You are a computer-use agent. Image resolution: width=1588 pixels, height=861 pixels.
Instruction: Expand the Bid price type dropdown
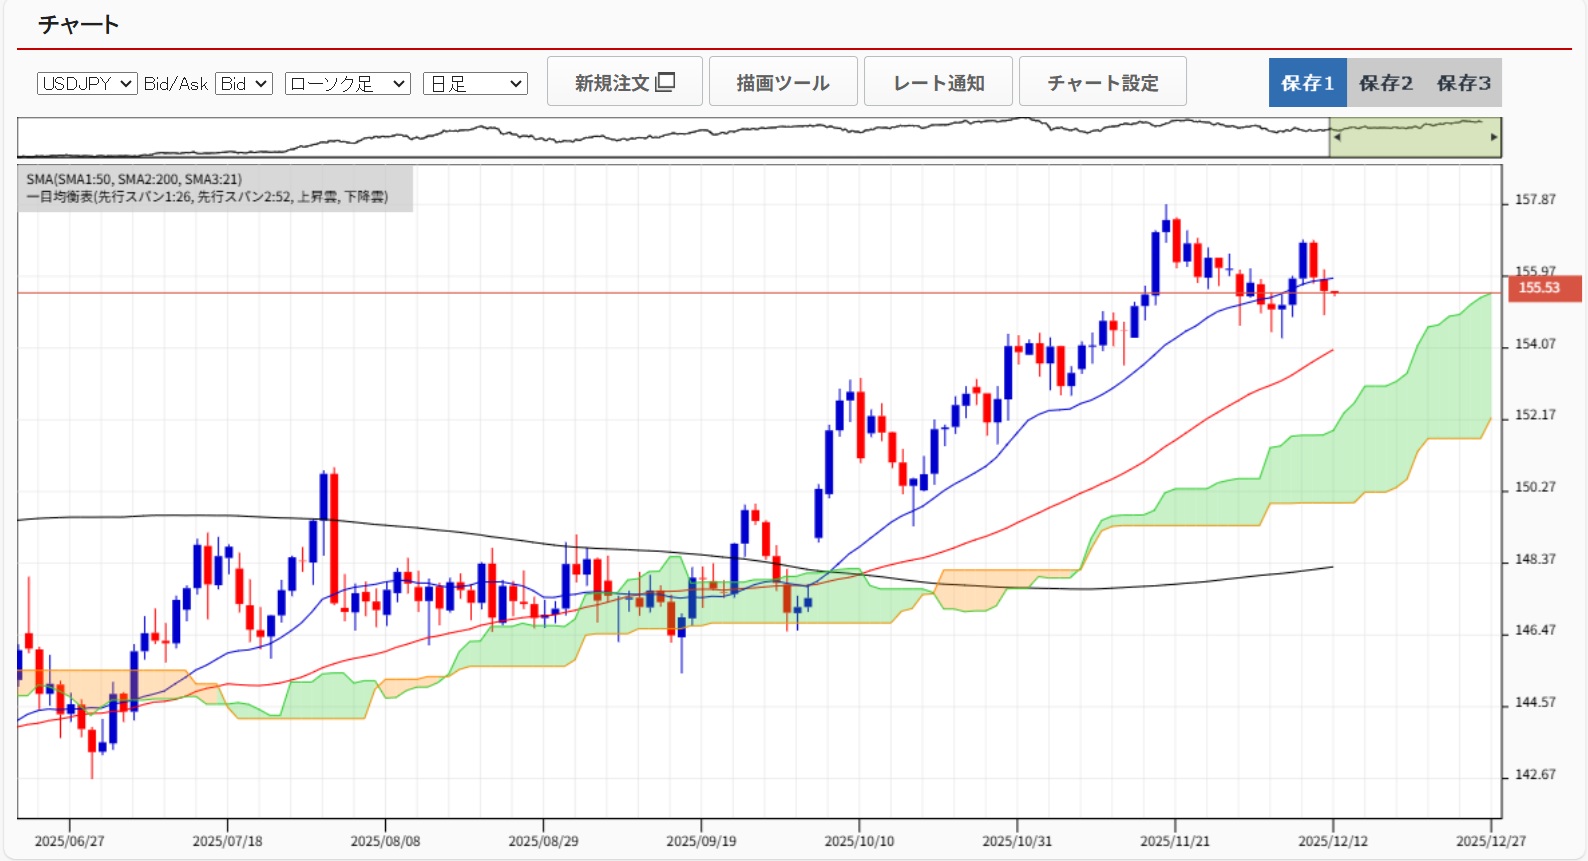pos(244,84)
